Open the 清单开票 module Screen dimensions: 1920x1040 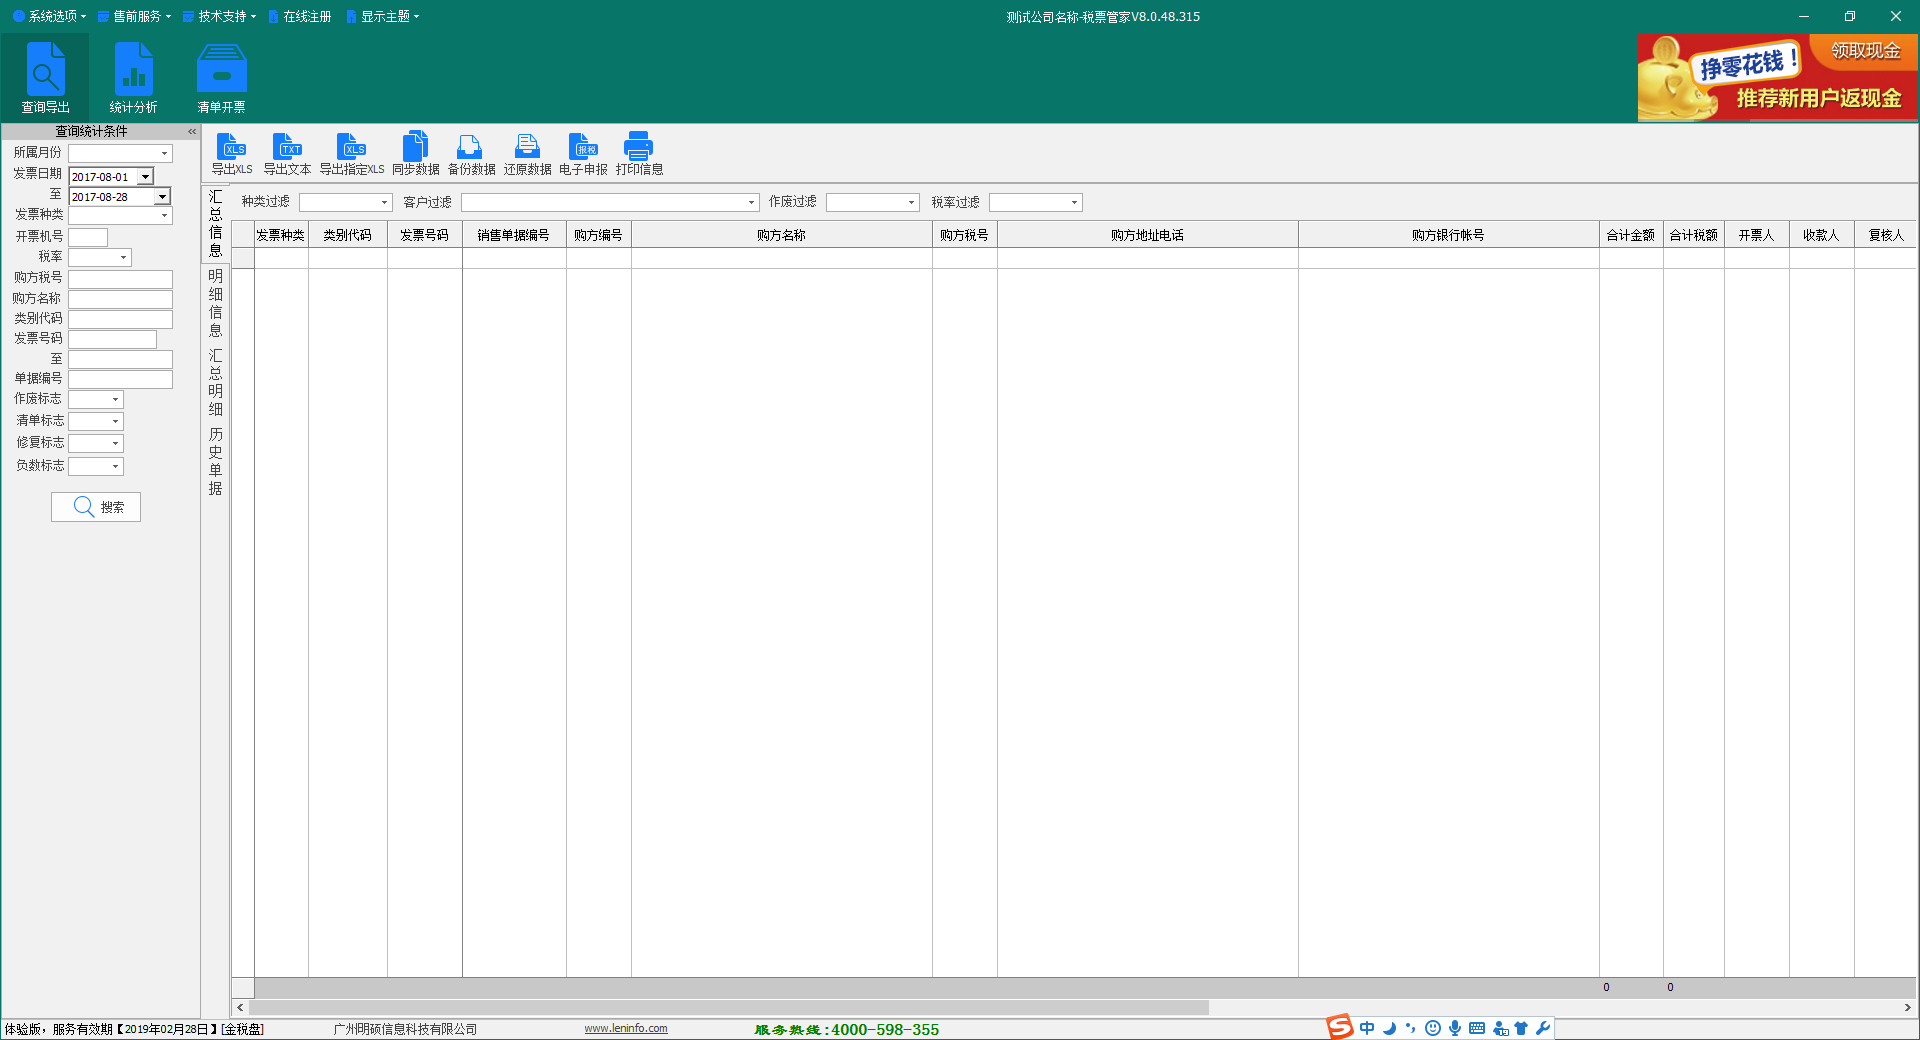(221, 78)
